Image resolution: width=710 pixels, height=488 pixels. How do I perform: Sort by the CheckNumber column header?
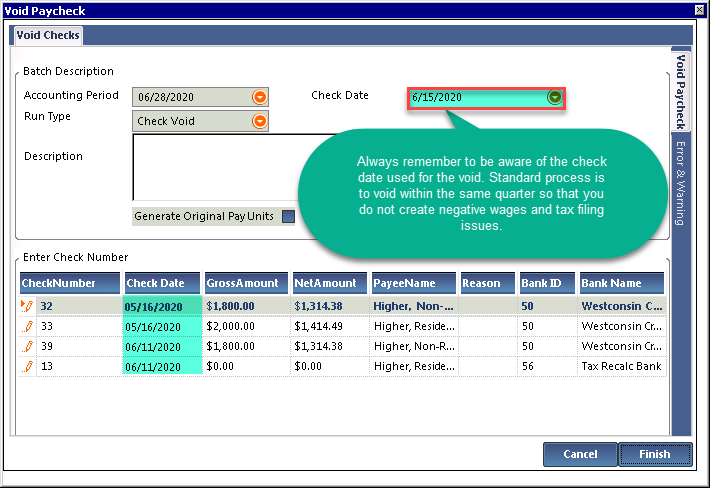point(69,283)
